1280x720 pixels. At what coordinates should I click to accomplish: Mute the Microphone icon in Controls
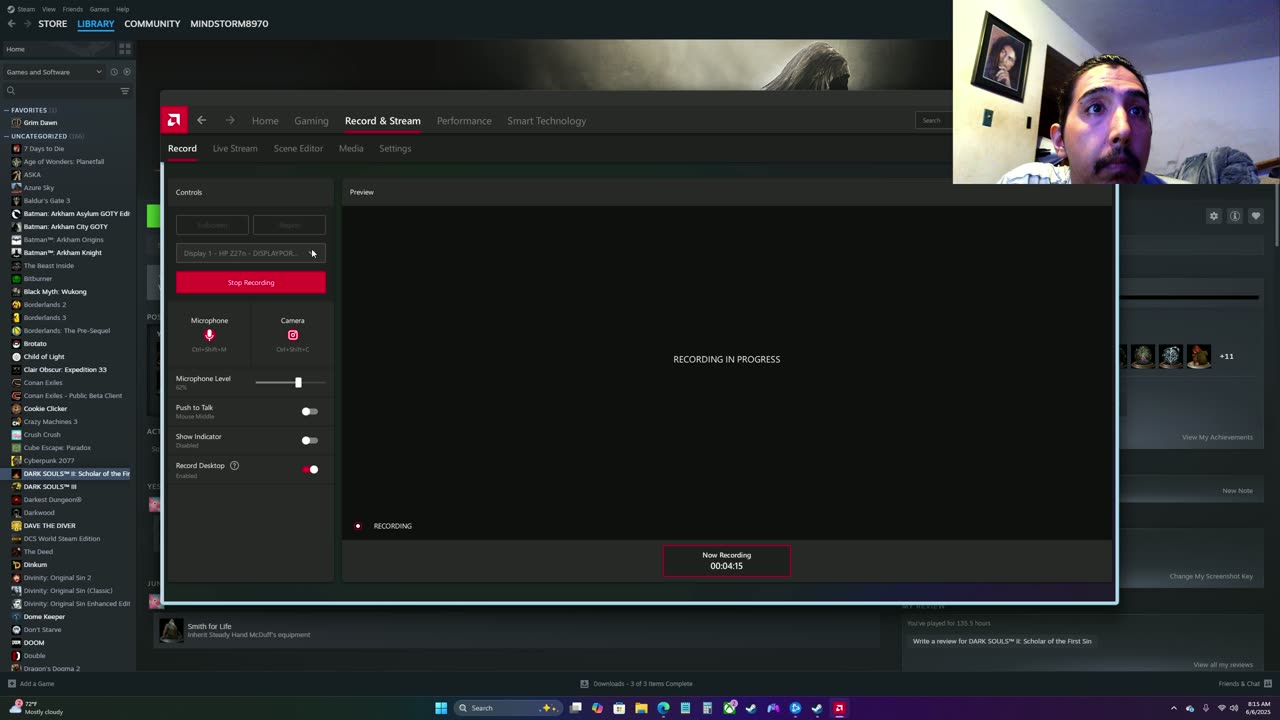pos(209,335)
